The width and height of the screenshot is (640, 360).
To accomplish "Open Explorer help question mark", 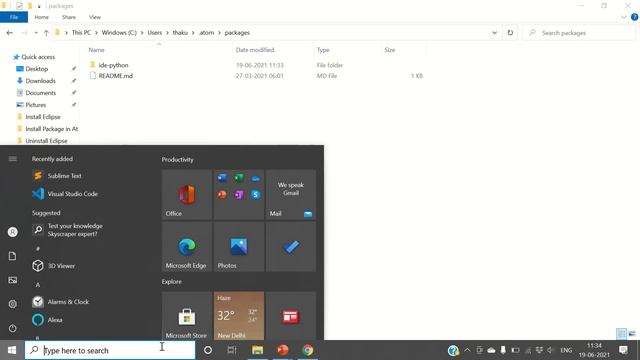I will coord(634,17).
